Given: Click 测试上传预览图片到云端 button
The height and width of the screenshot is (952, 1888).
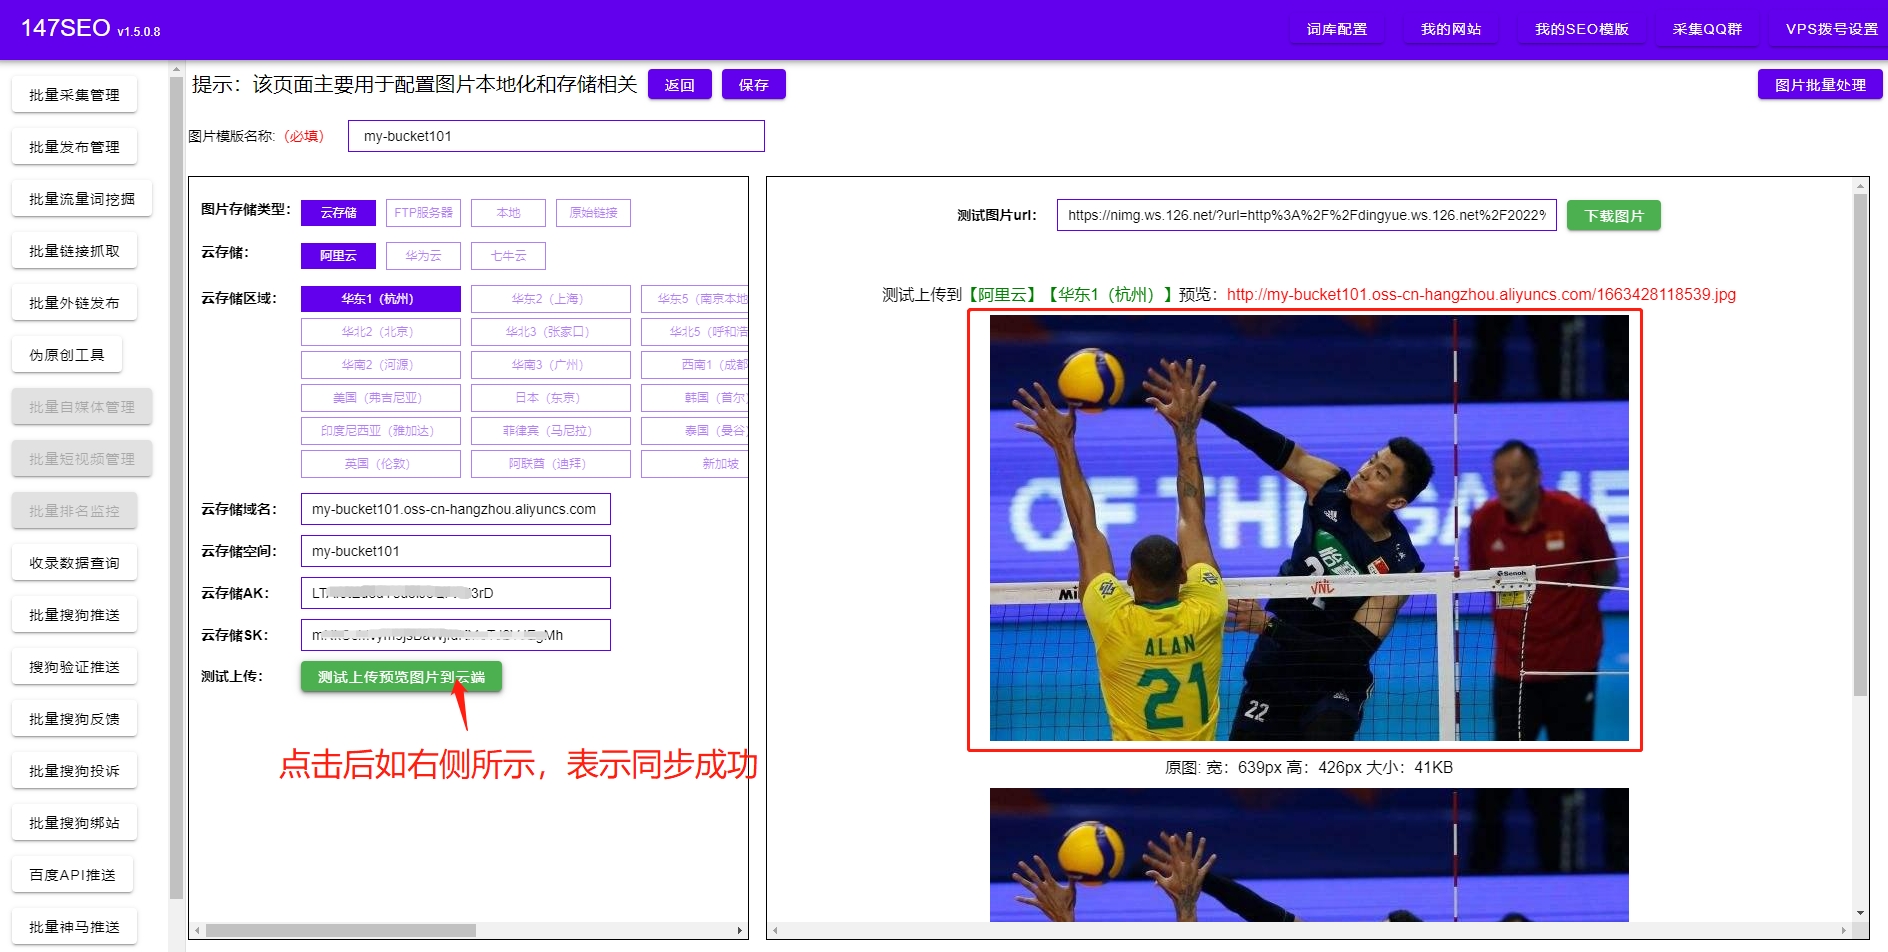Looking at the screenshot, I should tap(401, 677).
